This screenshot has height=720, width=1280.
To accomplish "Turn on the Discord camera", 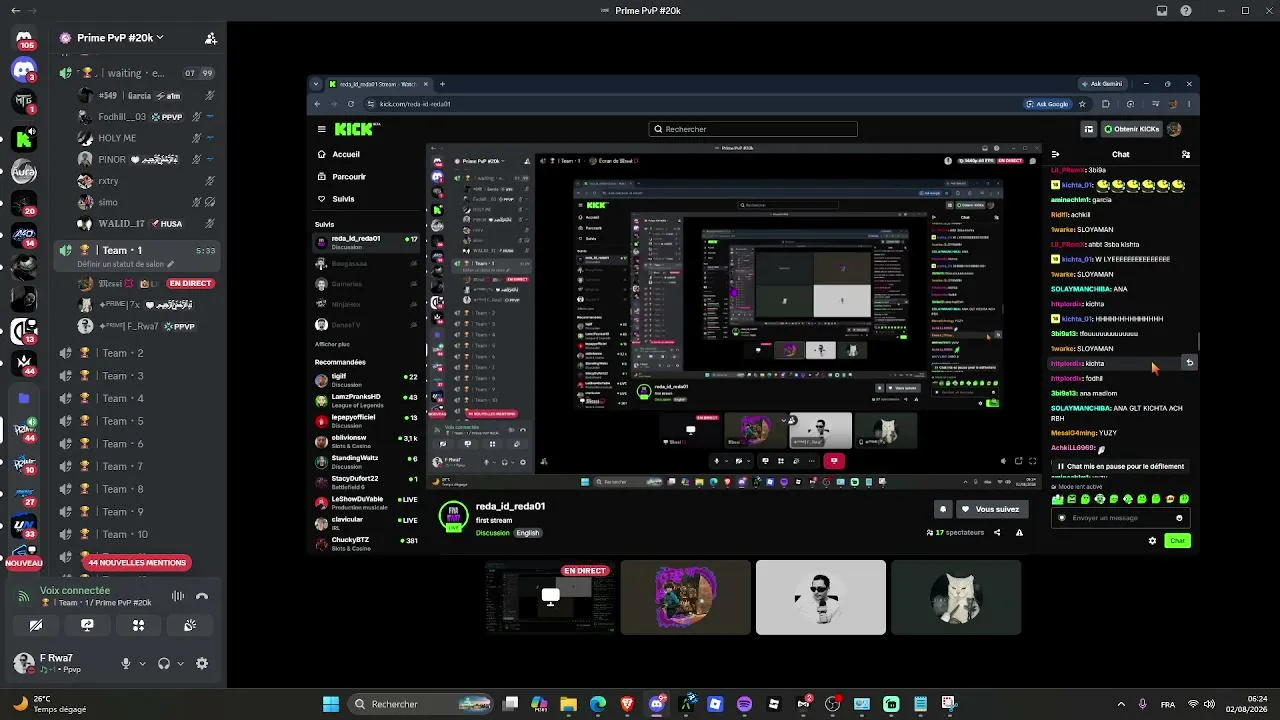I will point(36,625).
